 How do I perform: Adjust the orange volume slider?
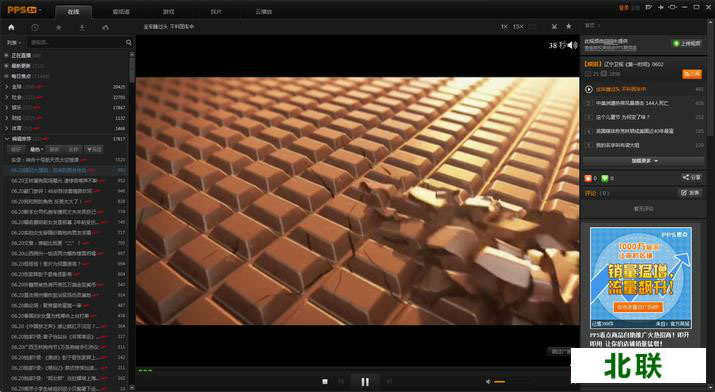pos(500,382)
